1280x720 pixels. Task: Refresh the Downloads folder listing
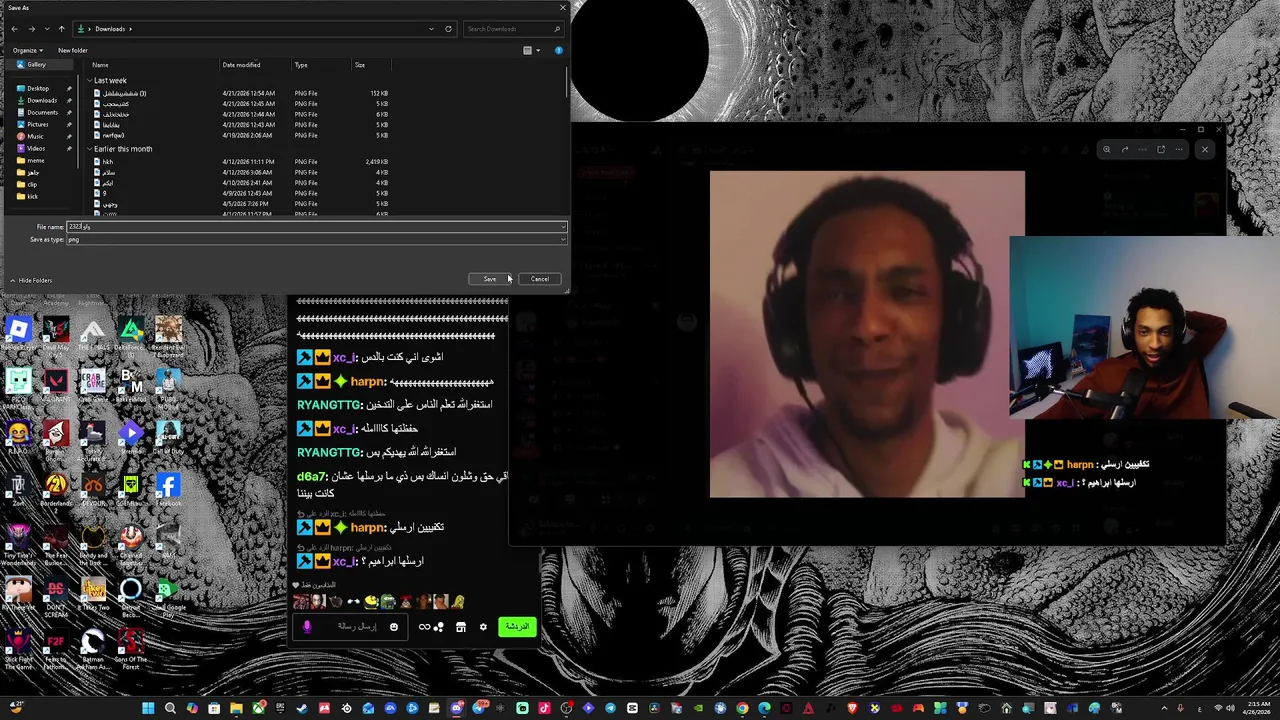[448, 29]
